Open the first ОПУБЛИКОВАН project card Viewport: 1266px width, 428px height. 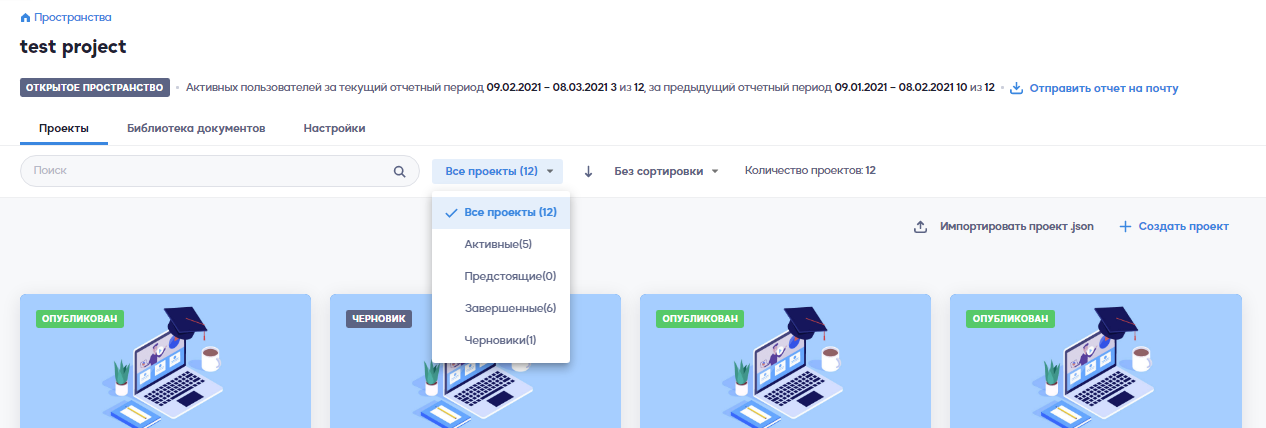point(165,360)
